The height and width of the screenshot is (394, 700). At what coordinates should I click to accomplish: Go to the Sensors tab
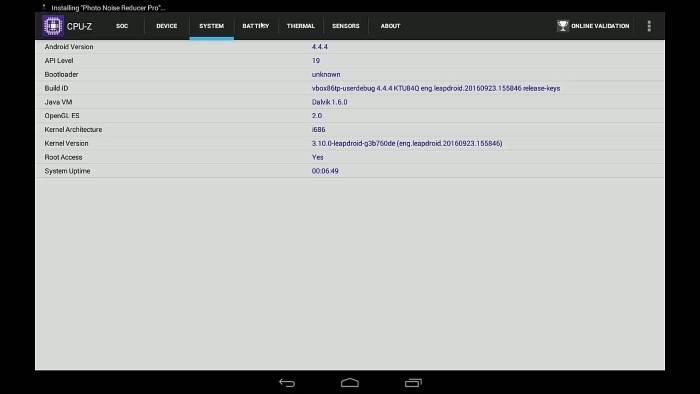[346, 26]
